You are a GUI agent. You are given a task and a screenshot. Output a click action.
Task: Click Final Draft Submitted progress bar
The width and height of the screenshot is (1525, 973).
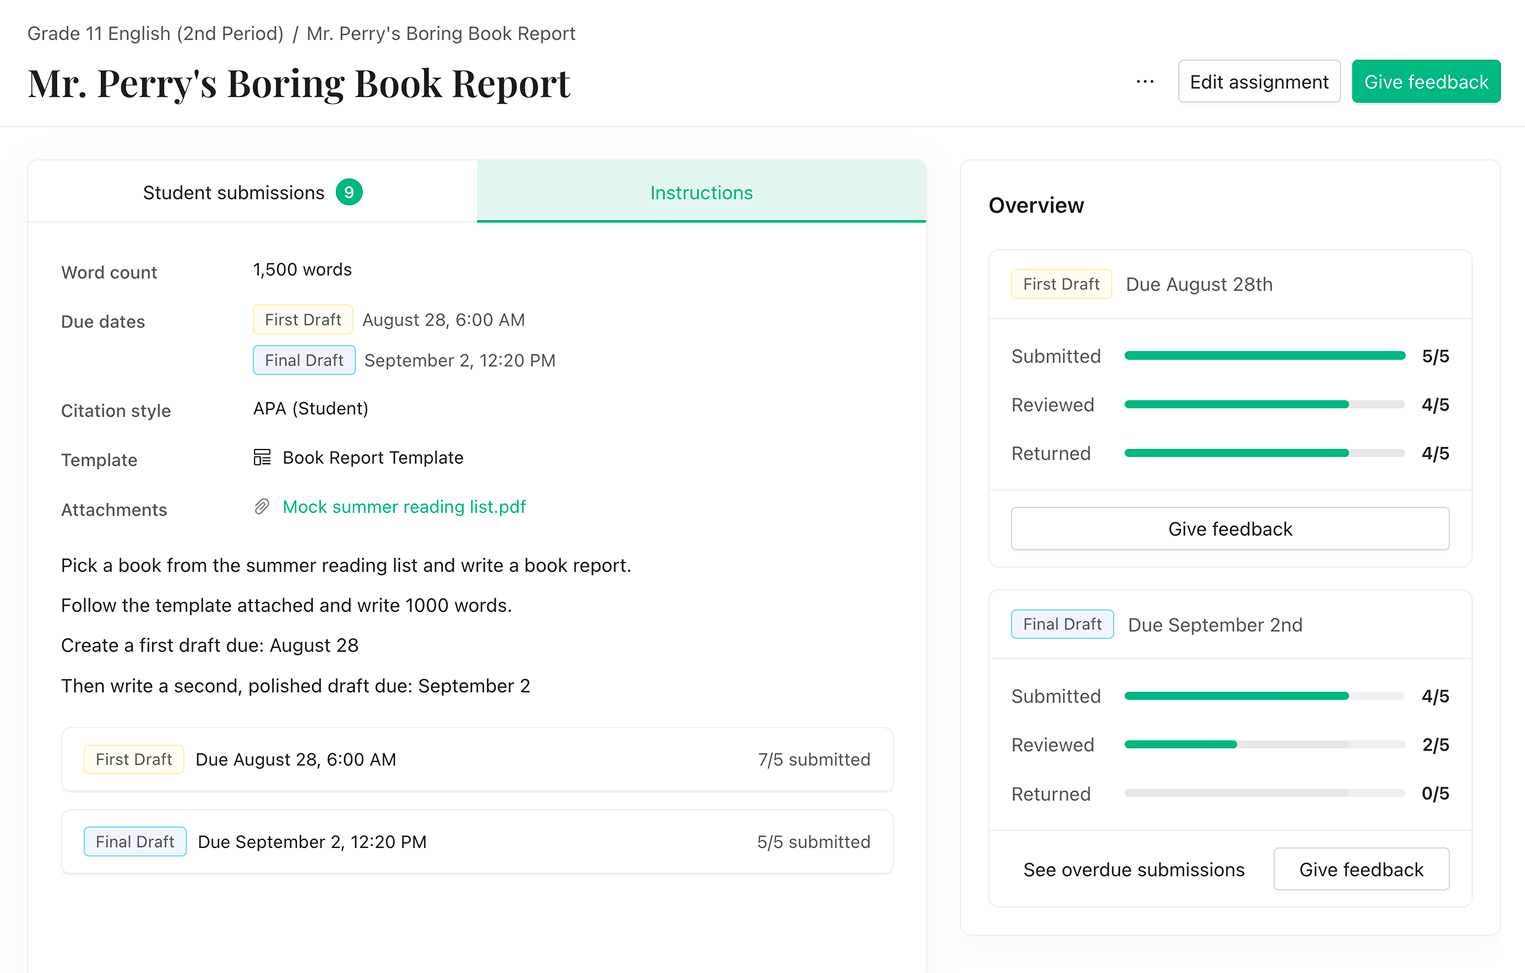point(1265,696)
